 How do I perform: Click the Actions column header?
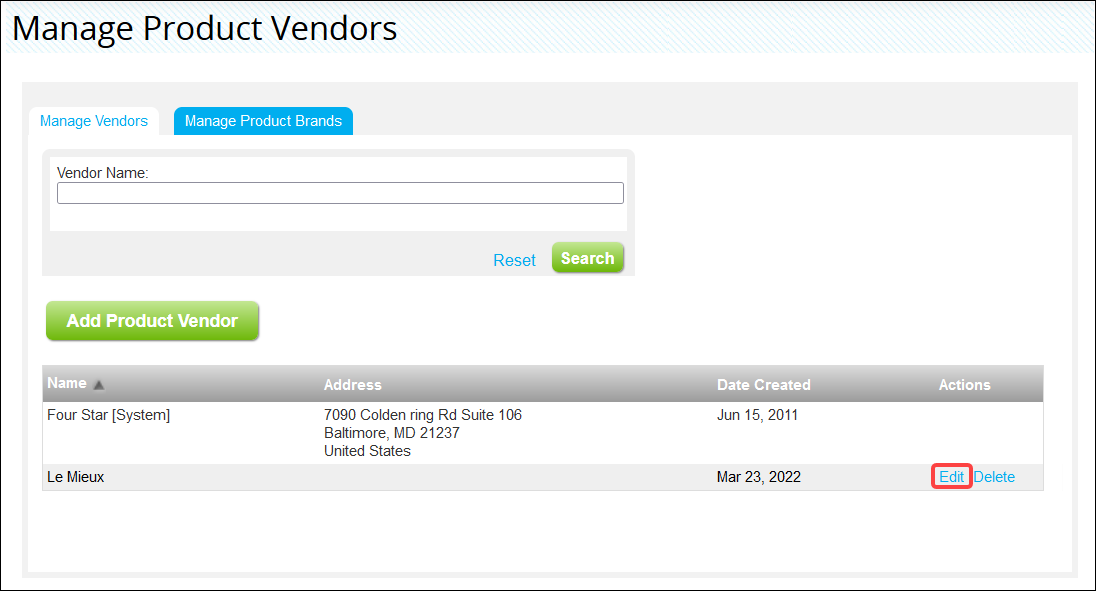click(964, 384)
